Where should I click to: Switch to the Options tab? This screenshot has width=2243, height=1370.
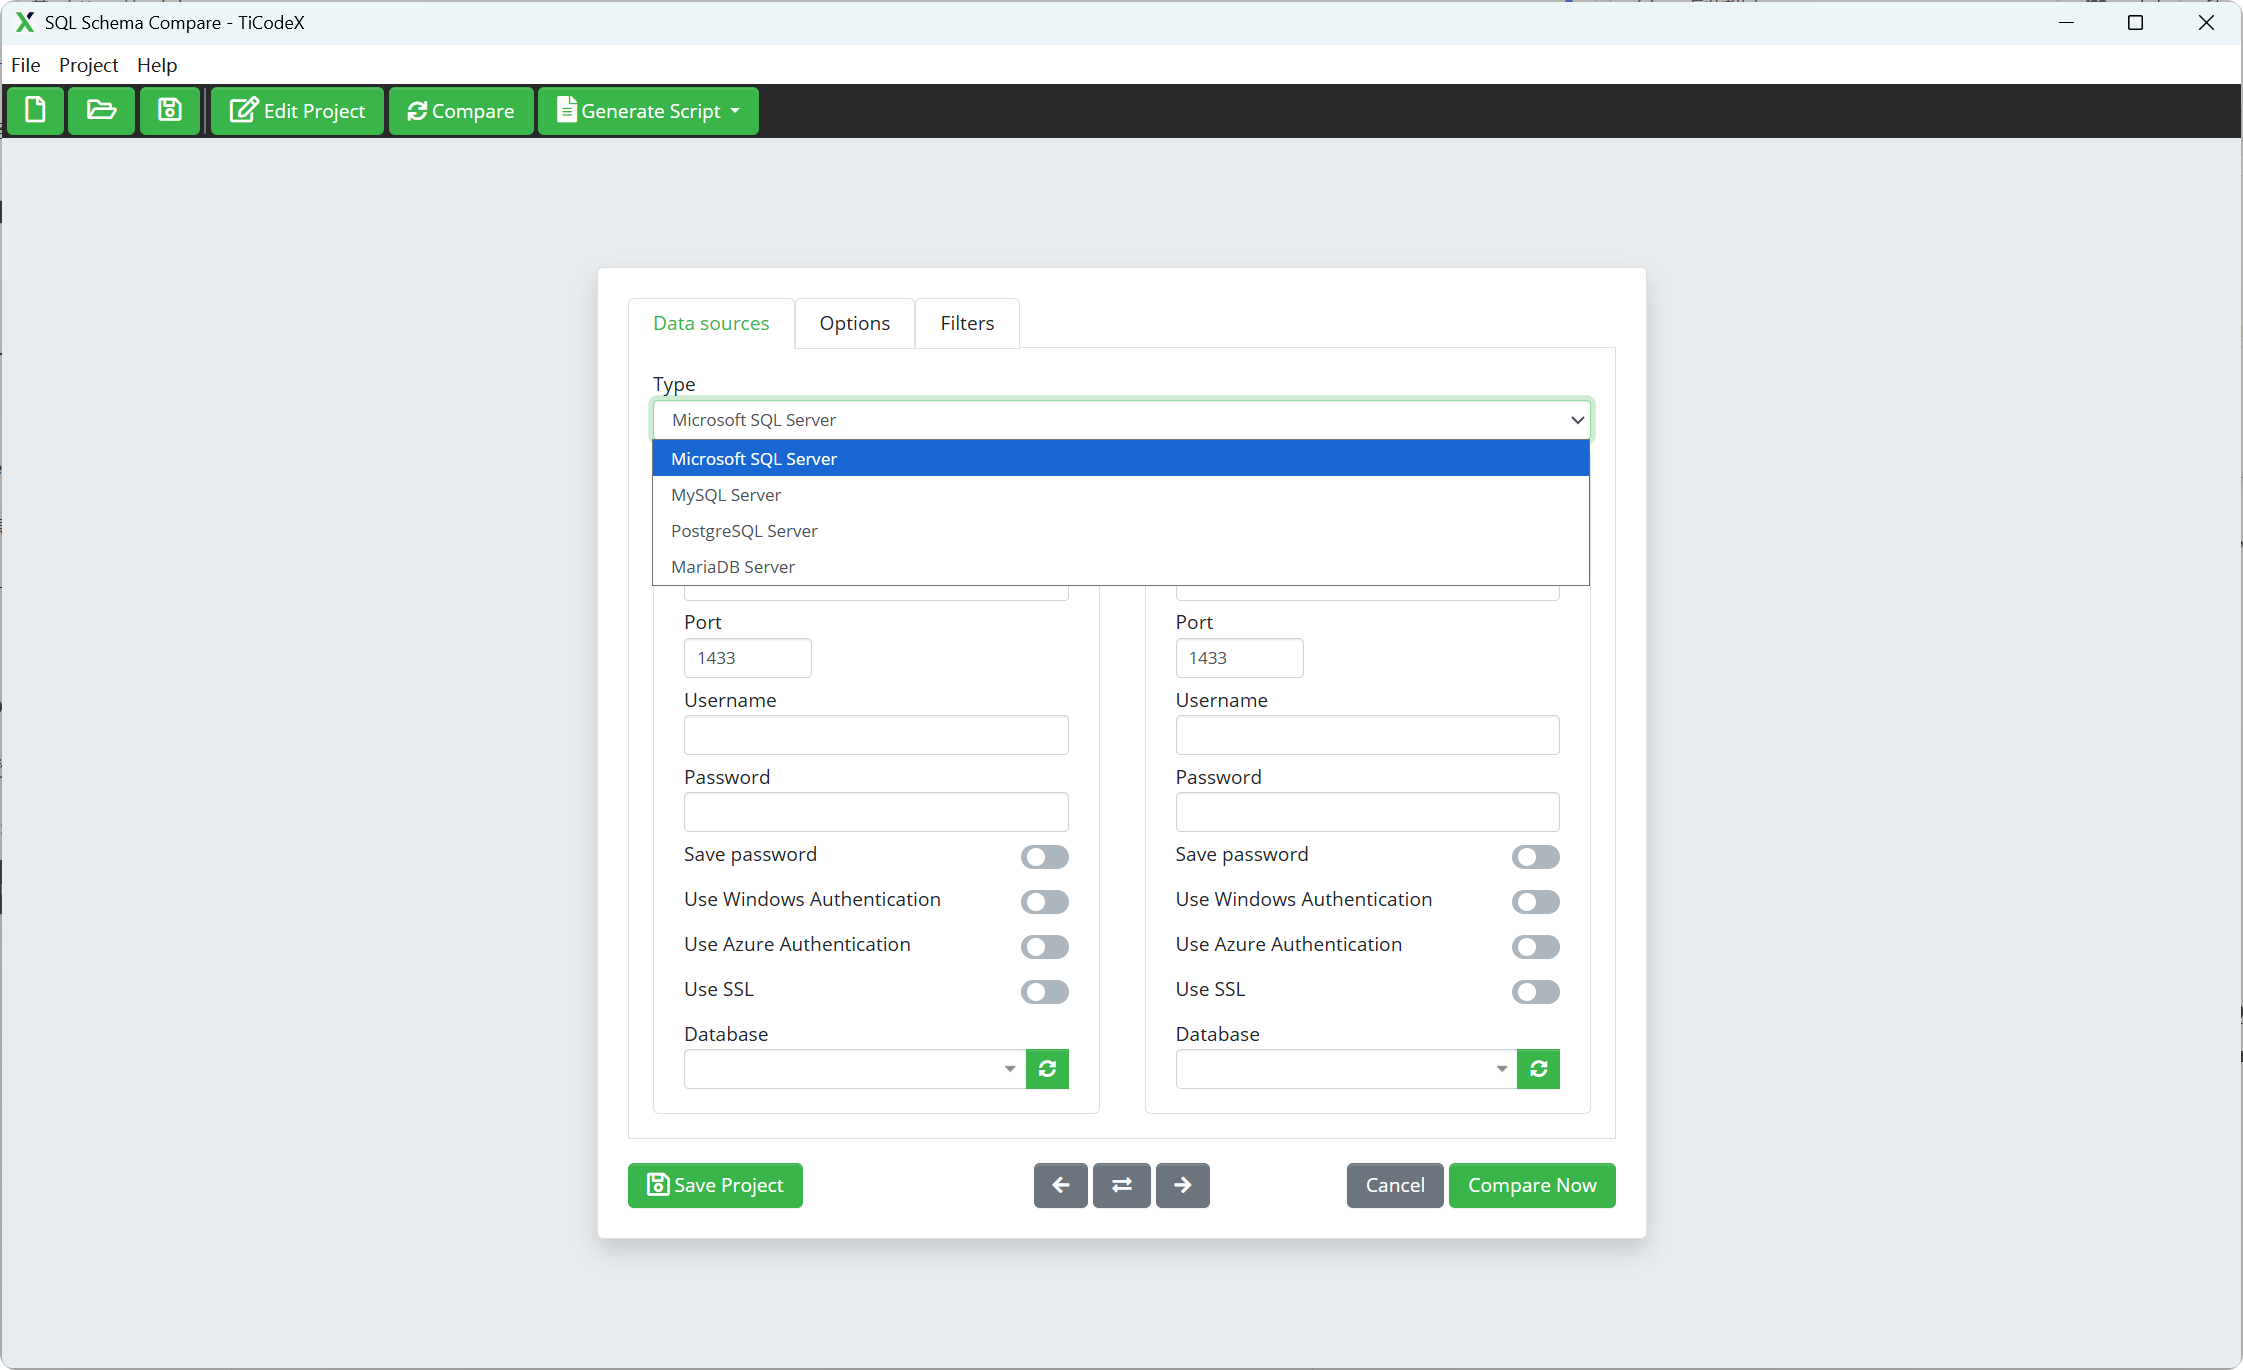coord(854,323)
